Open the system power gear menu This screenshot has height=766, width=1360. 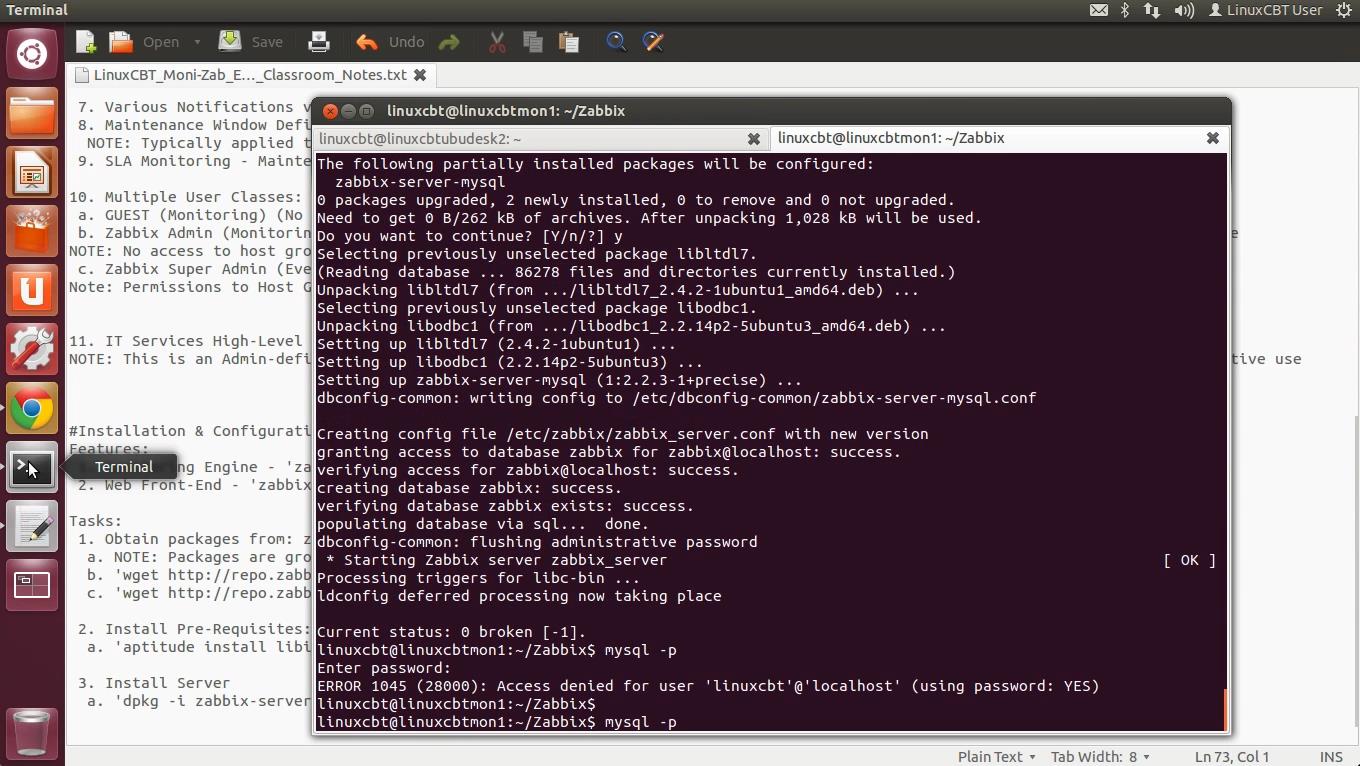point(1343,10)
